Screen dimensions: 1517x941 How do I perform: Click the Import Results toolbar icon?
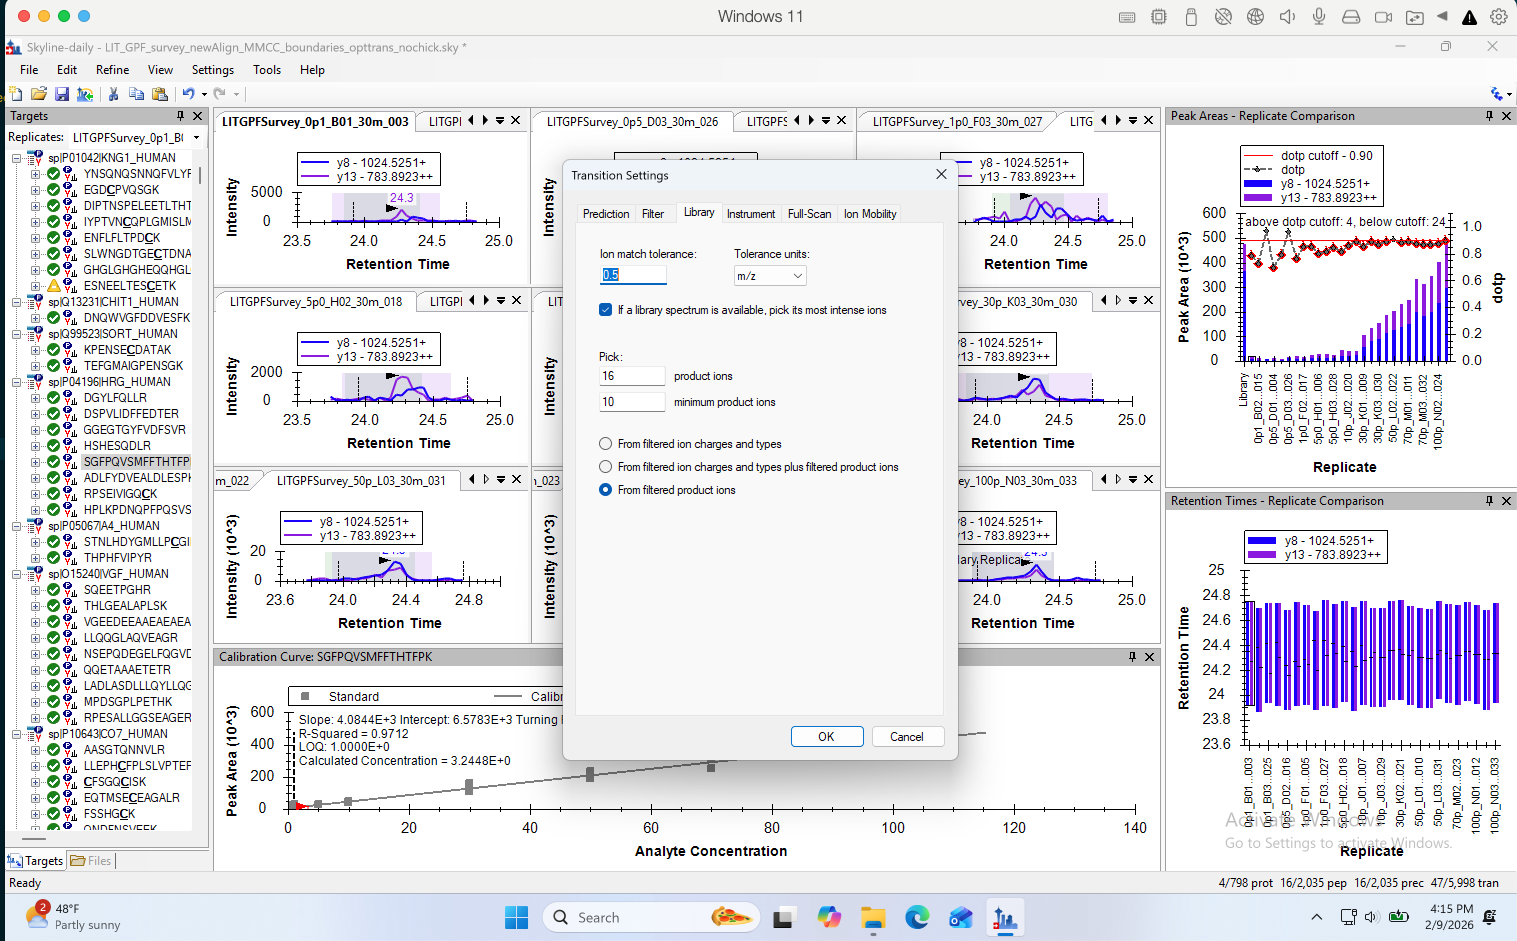[x=85, y=94]
